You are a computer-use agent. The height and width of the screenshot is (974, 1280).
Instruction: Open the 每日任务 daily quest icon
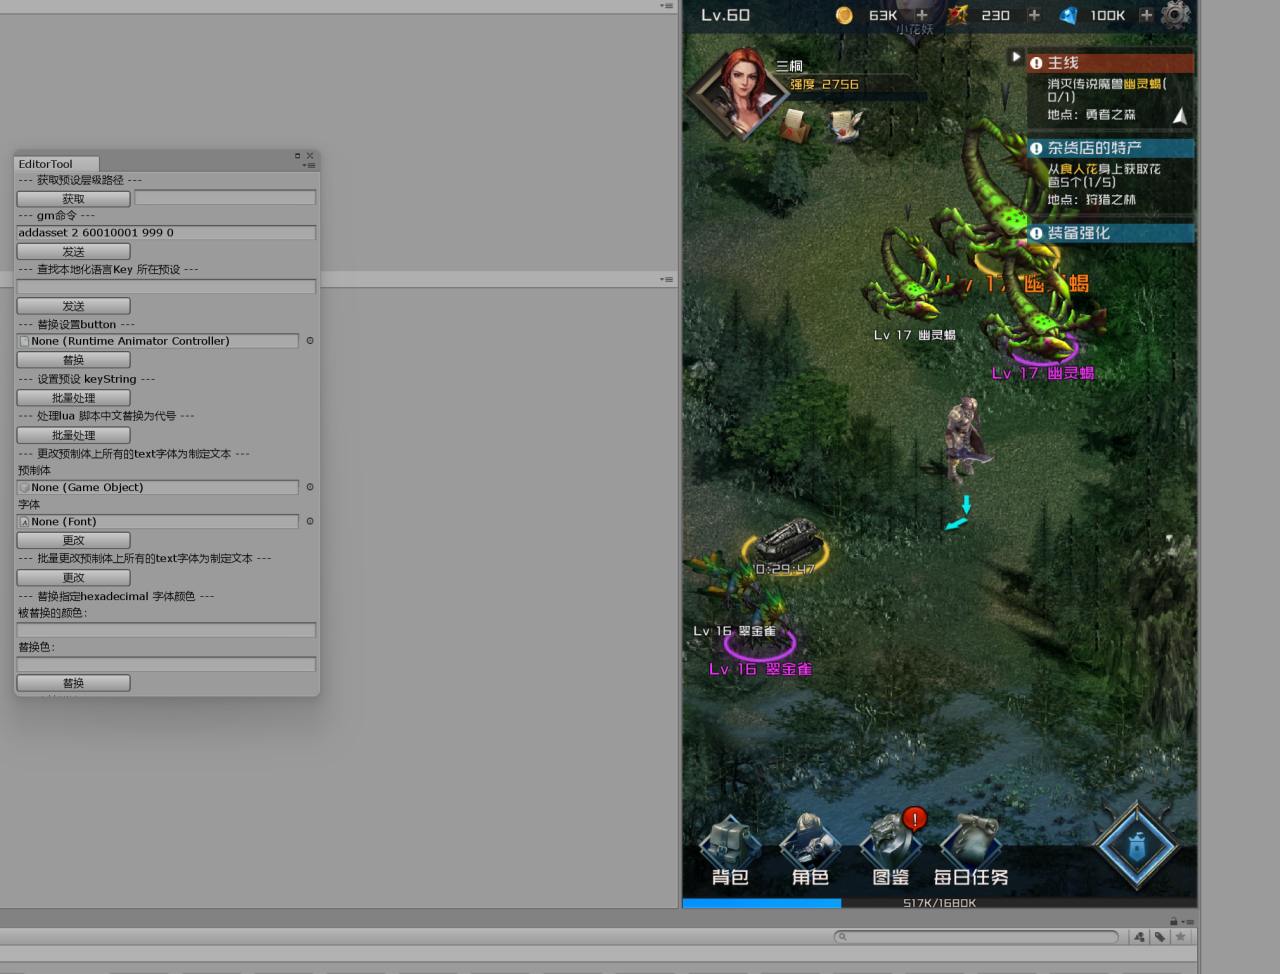(x=971, y=851)
